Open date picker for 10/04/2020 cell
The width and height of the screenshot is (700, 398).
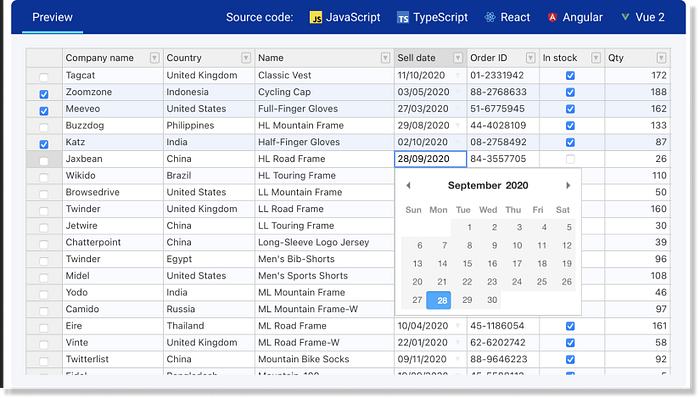click(458, 326)
